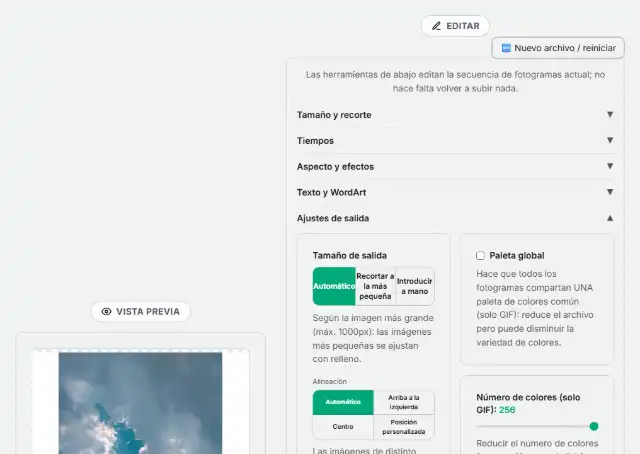Click the eye icon in VISTA PREVIA

click(x=106, y=312)
